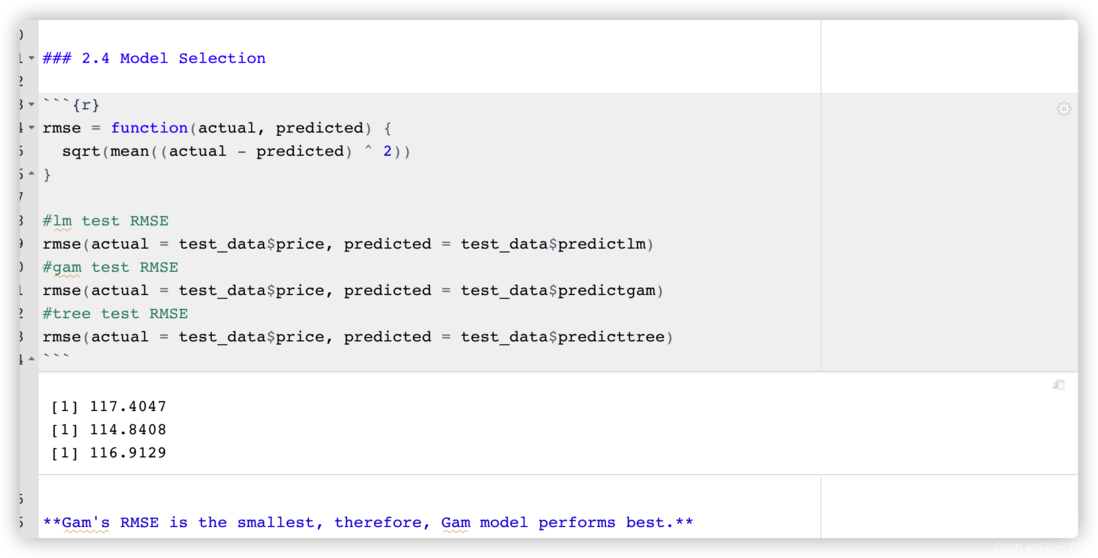Click fold arrow beside closing brace

32,174
